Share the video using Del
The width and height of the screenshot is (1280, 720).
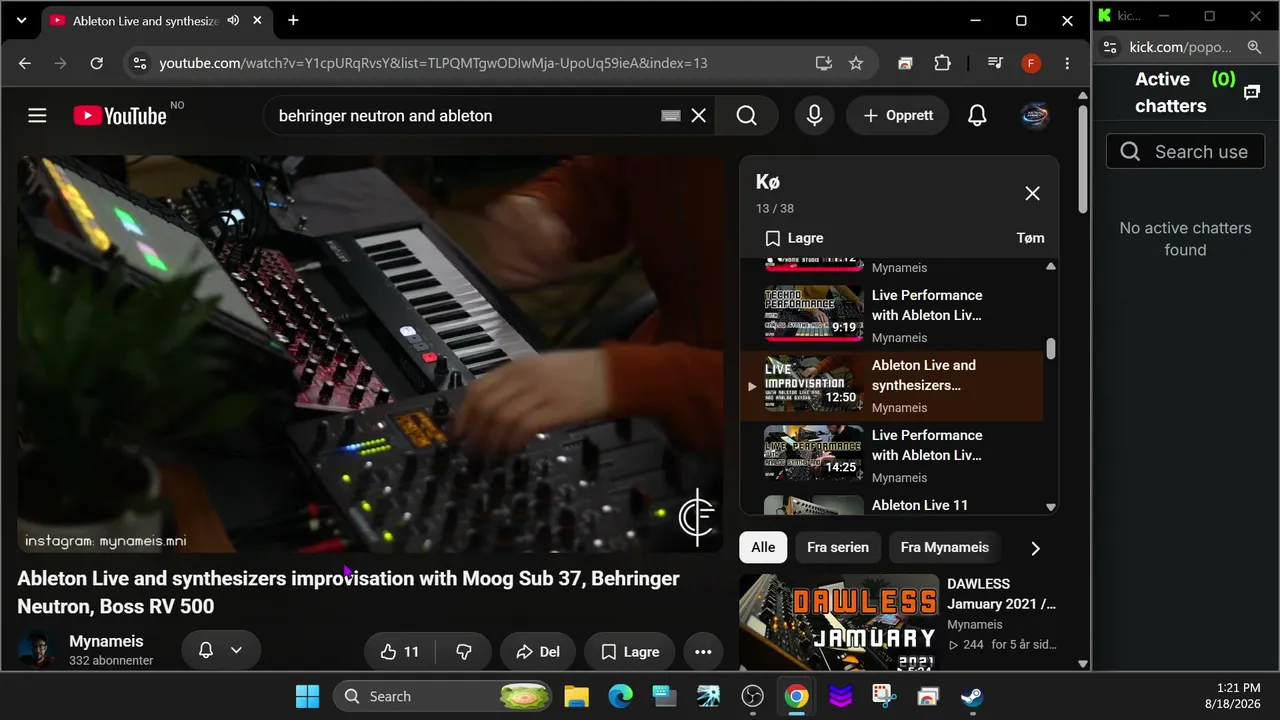[538, 652]
